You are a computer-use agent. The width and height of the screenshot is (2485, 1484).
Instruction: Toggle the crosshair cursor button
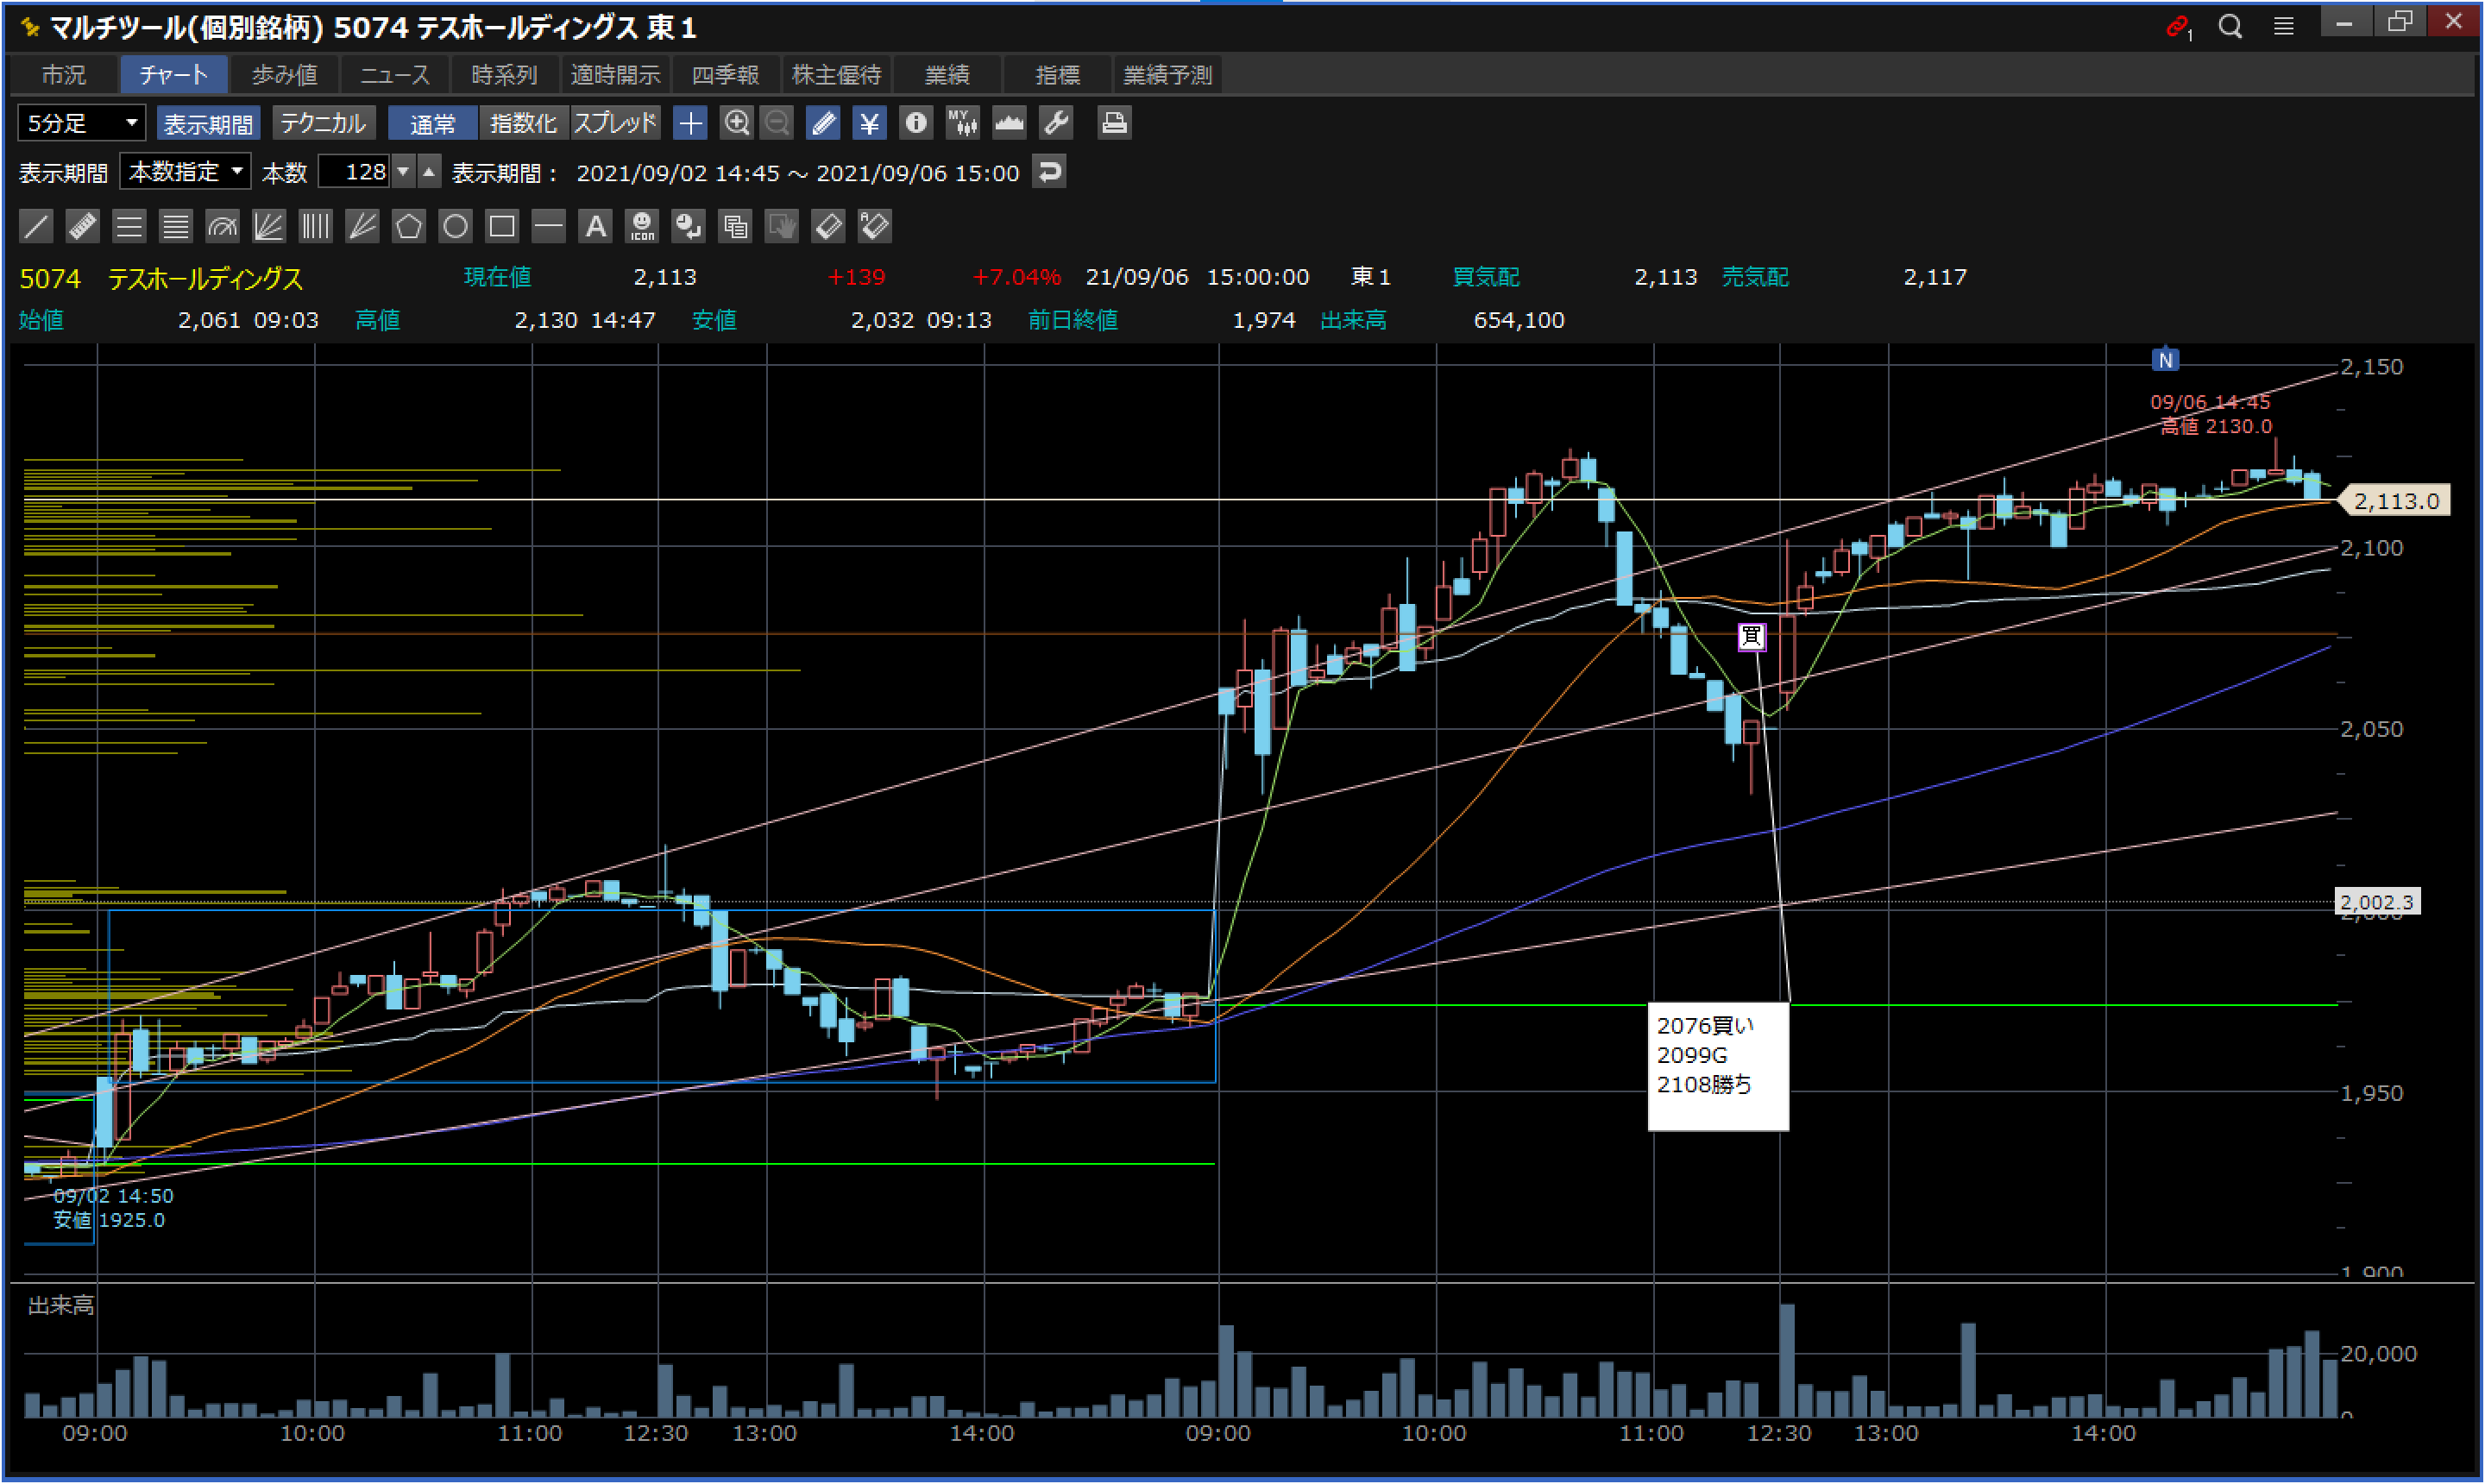(x=690, y=123)
